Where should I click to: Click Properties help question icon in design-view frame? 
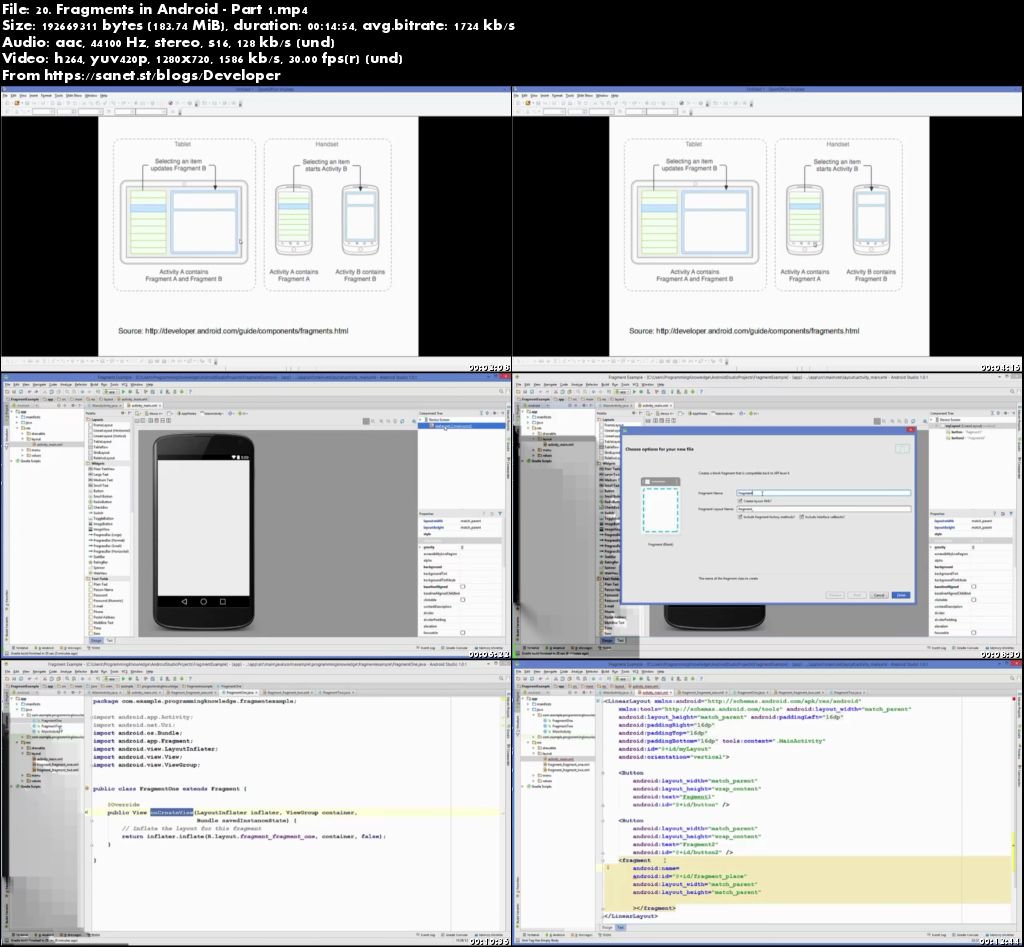pos(484,513)
